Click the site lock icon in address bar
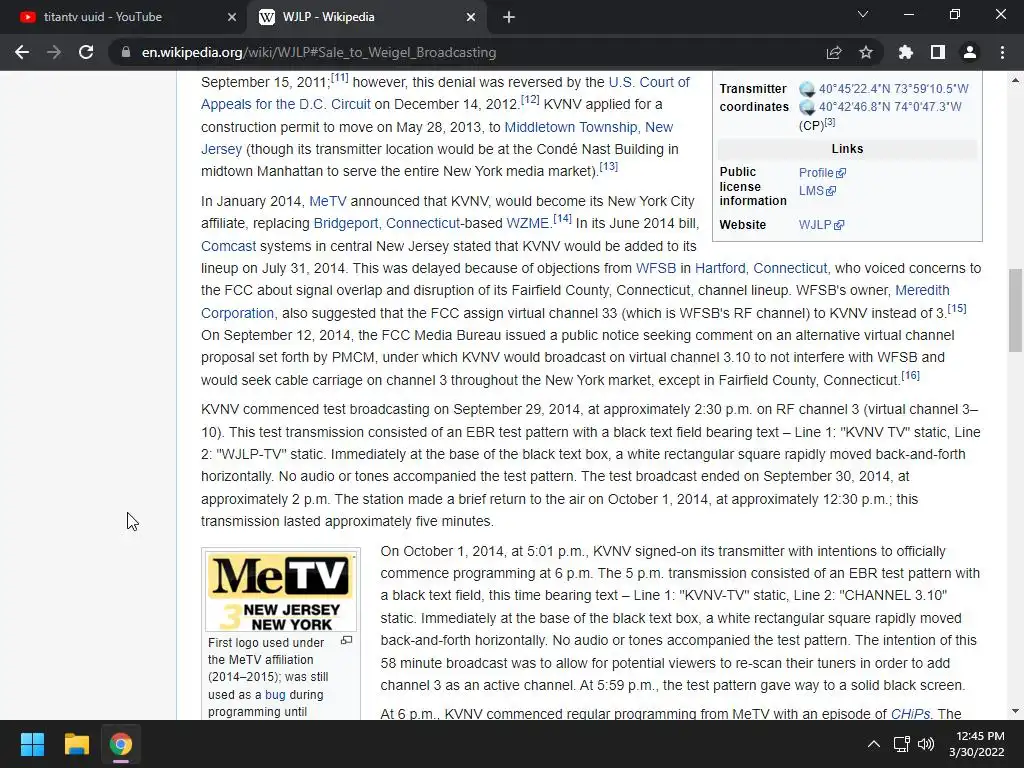 click(126, 52)
